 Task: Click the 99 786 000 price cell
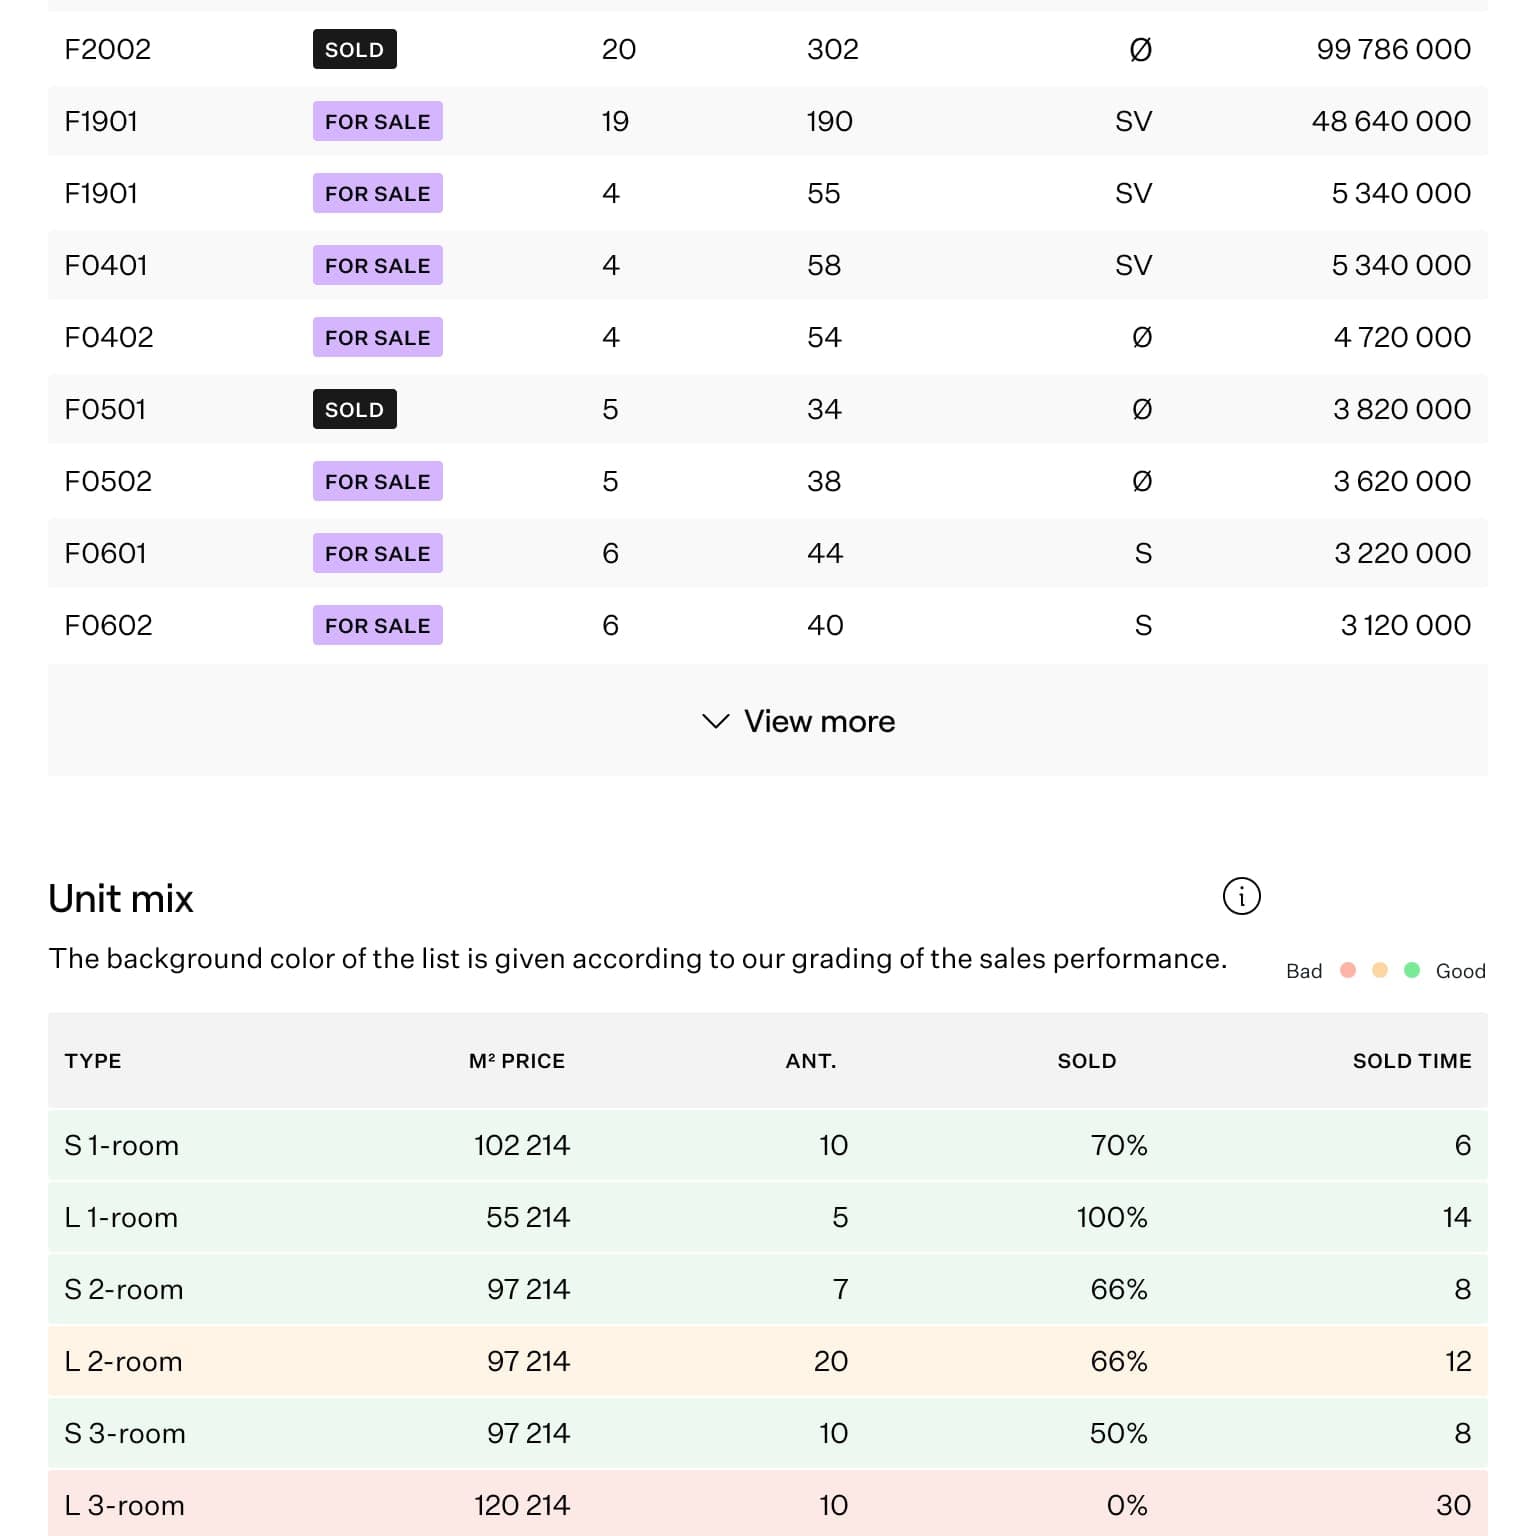pyautogui.click(x=1393, y=49)
